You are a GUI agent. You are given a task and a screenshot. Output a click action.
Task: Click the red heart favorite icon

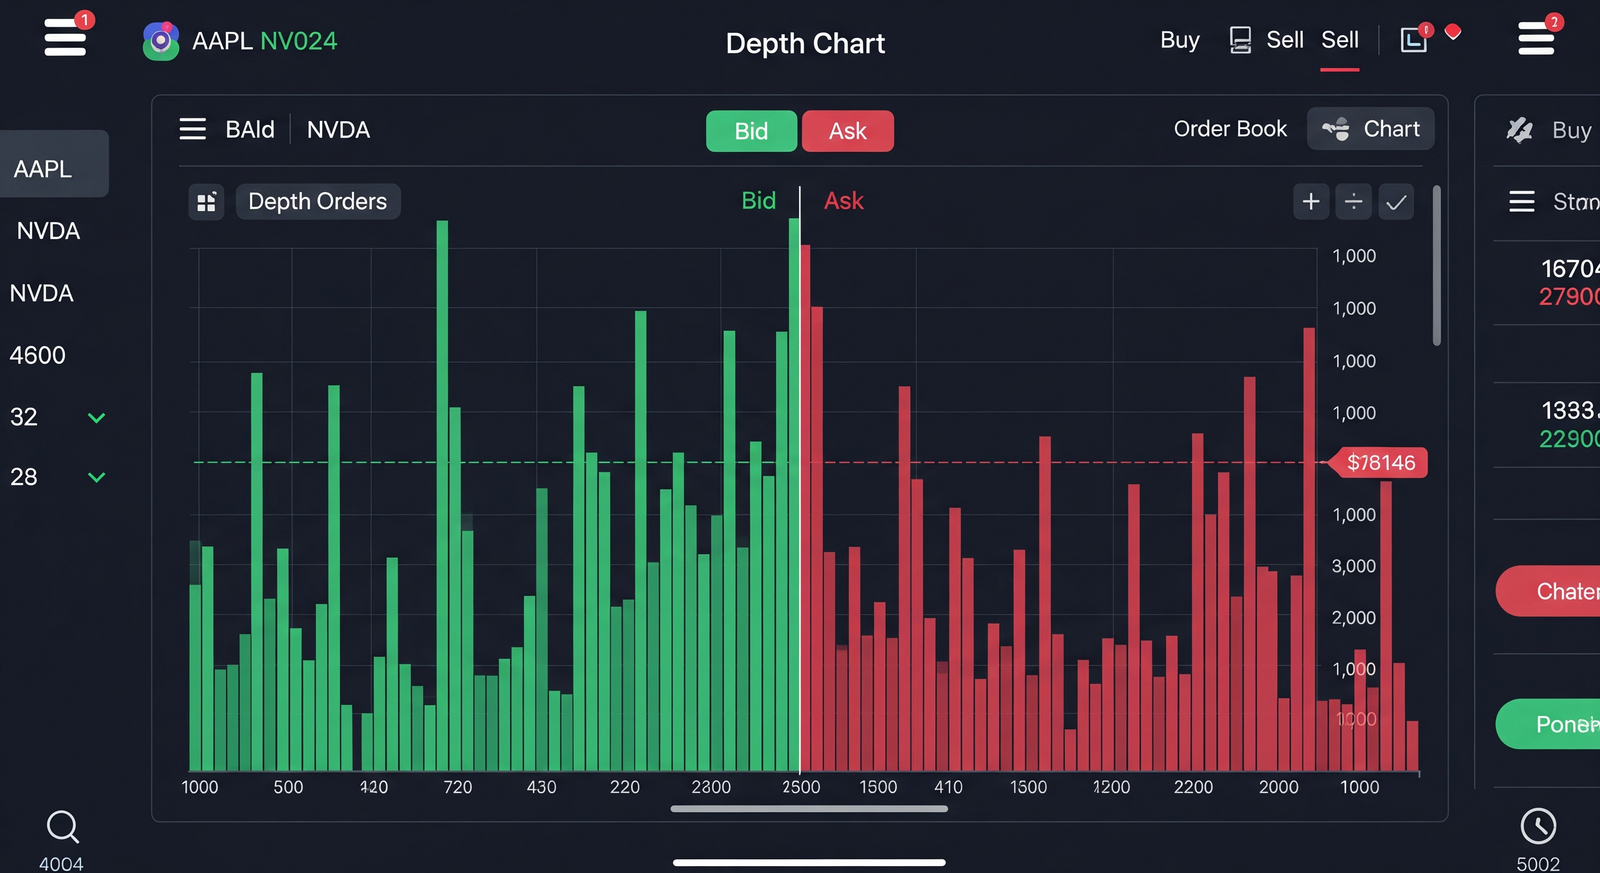click(x=1453, y=33)
